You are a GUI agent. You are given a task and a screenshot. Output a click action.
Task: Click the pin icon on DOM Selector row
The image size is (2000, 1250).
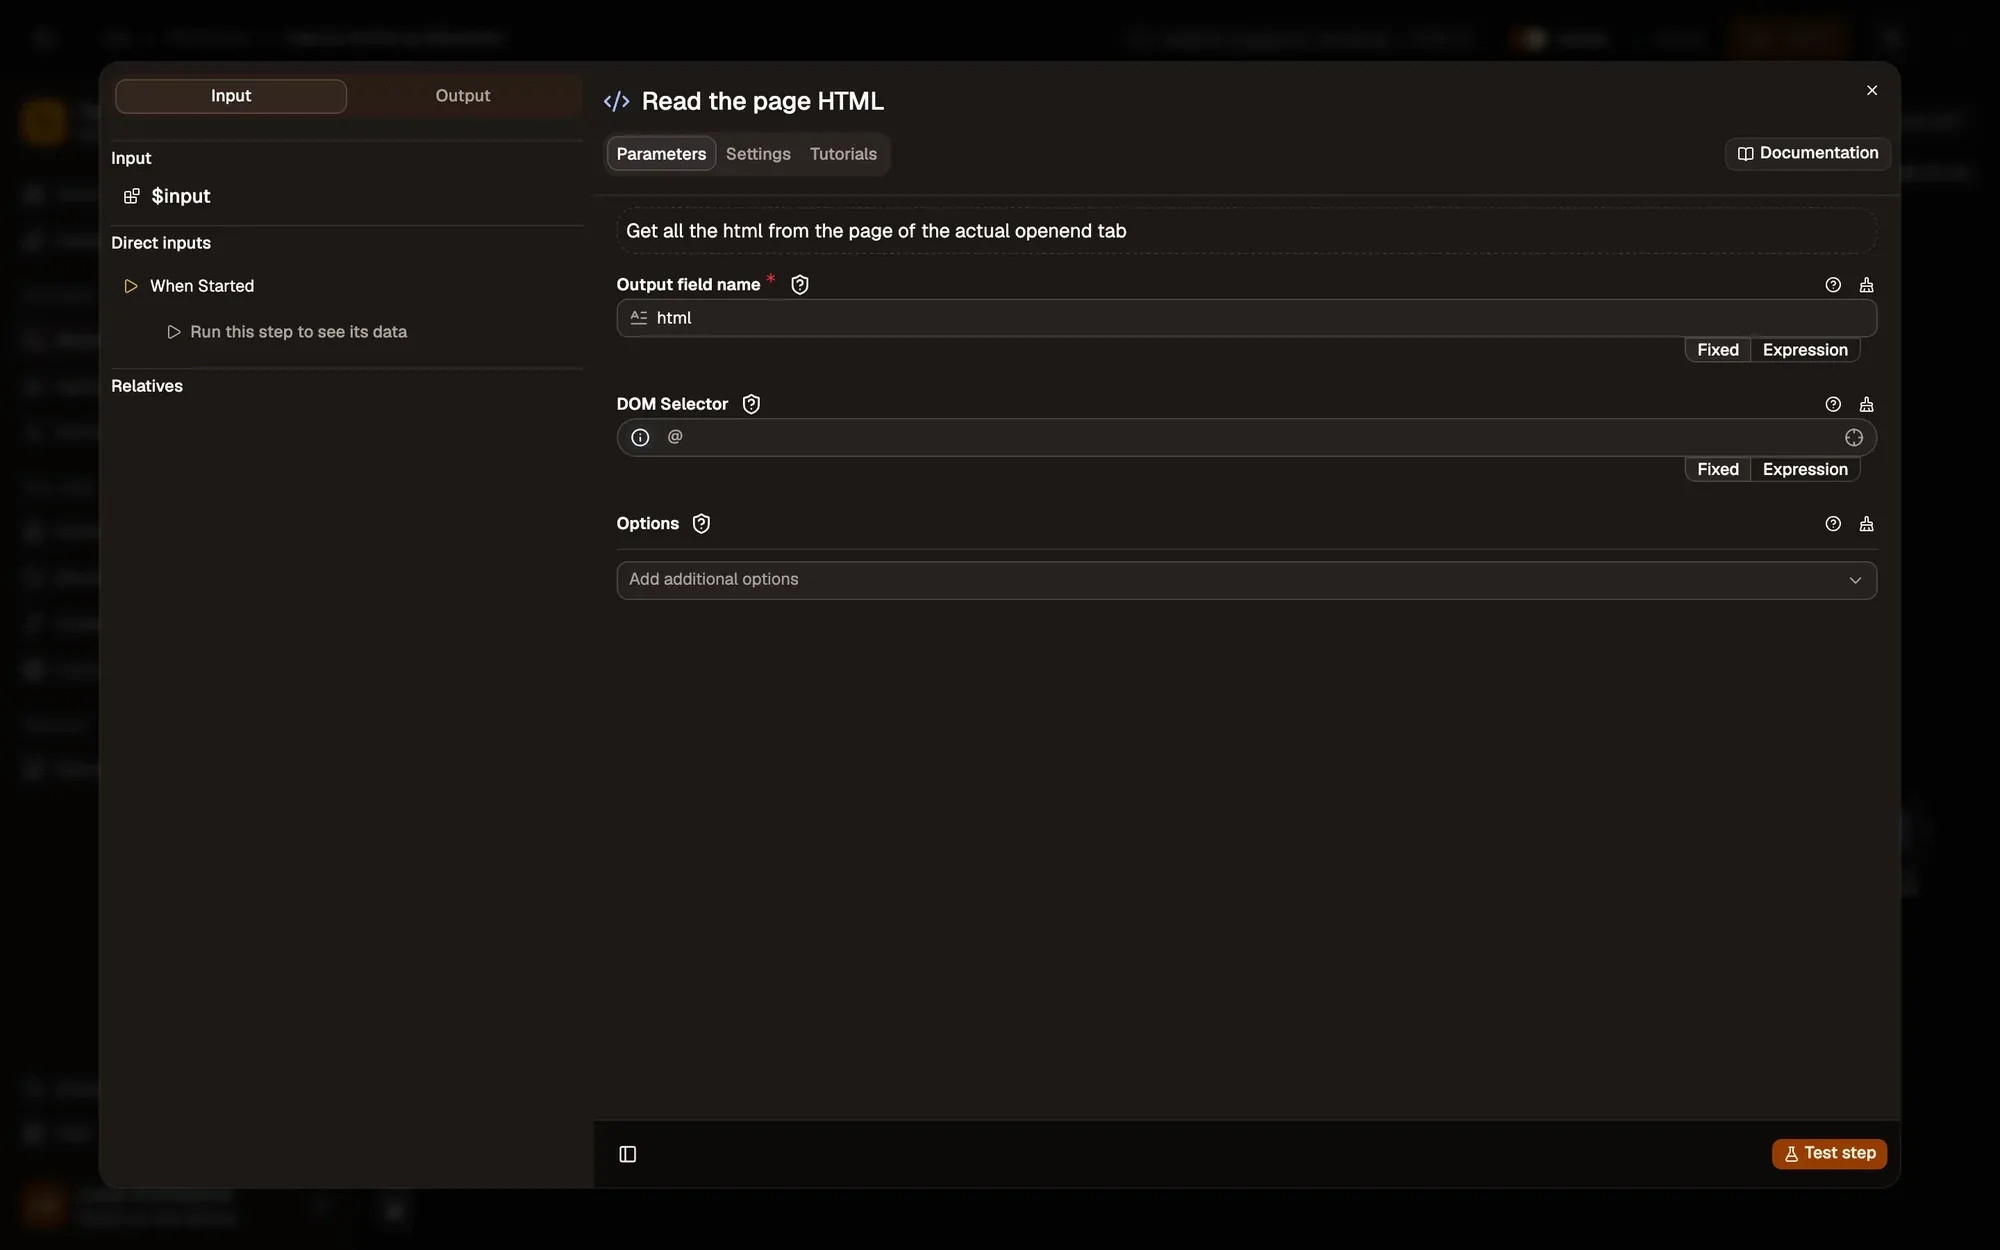[x=1866, y=405]
